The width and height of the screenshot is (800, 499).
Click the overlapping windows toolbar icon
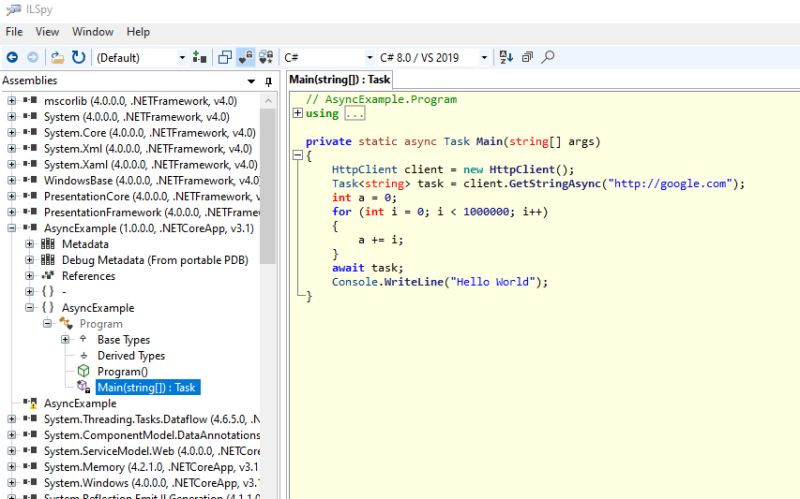coord(225,57)
